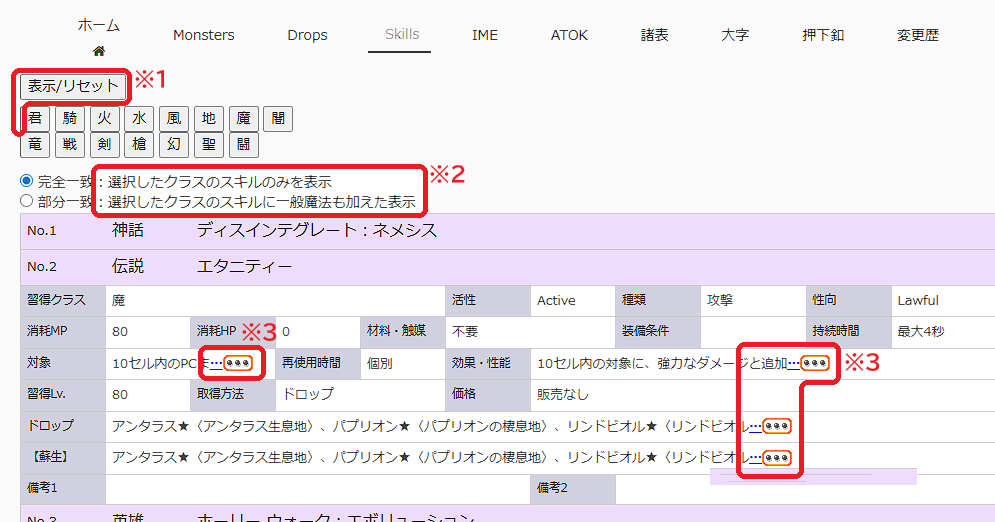This screenshot has width=995, height=522.
Task: Click skill row No.2 エタニティー
Action: point(508,267)
